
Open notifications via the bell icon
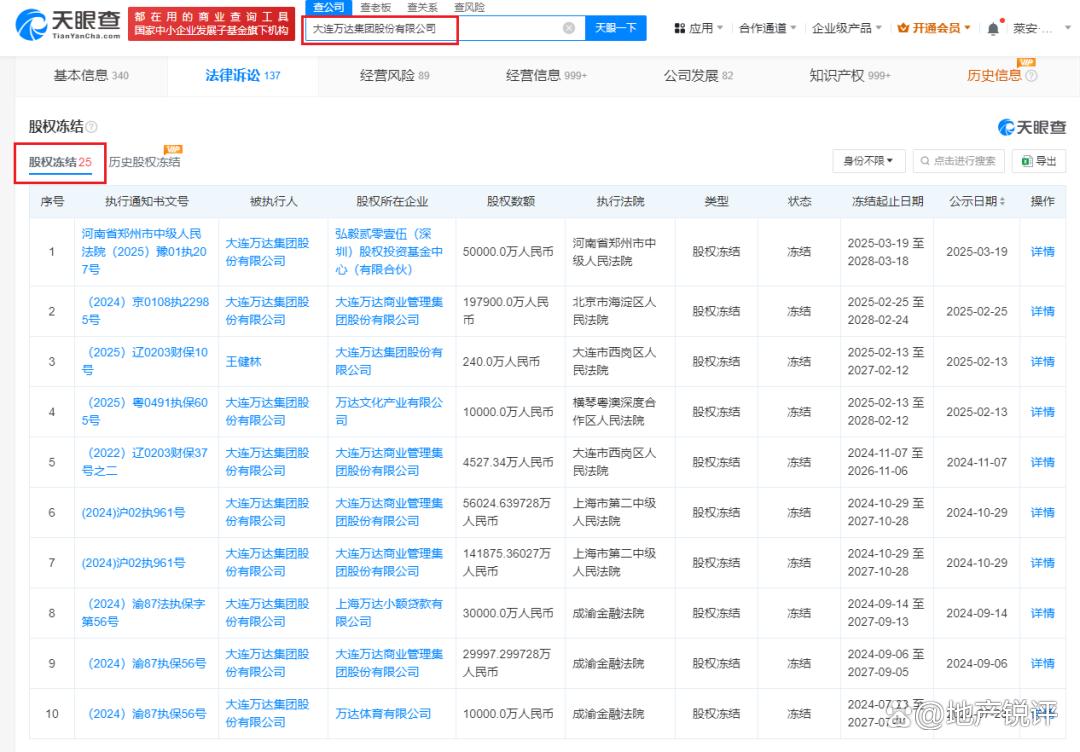tap(993, 28)
